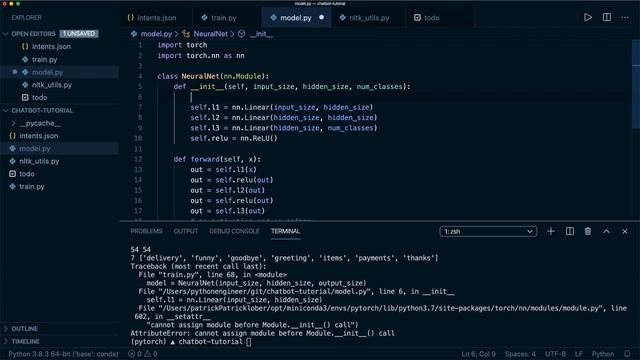Open todo in the project folder tree

[27, 174]
